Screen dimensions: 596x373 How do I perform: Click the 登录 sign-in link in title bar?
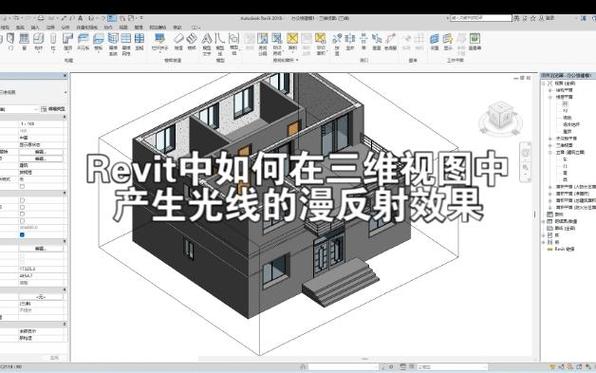point(550,18)
